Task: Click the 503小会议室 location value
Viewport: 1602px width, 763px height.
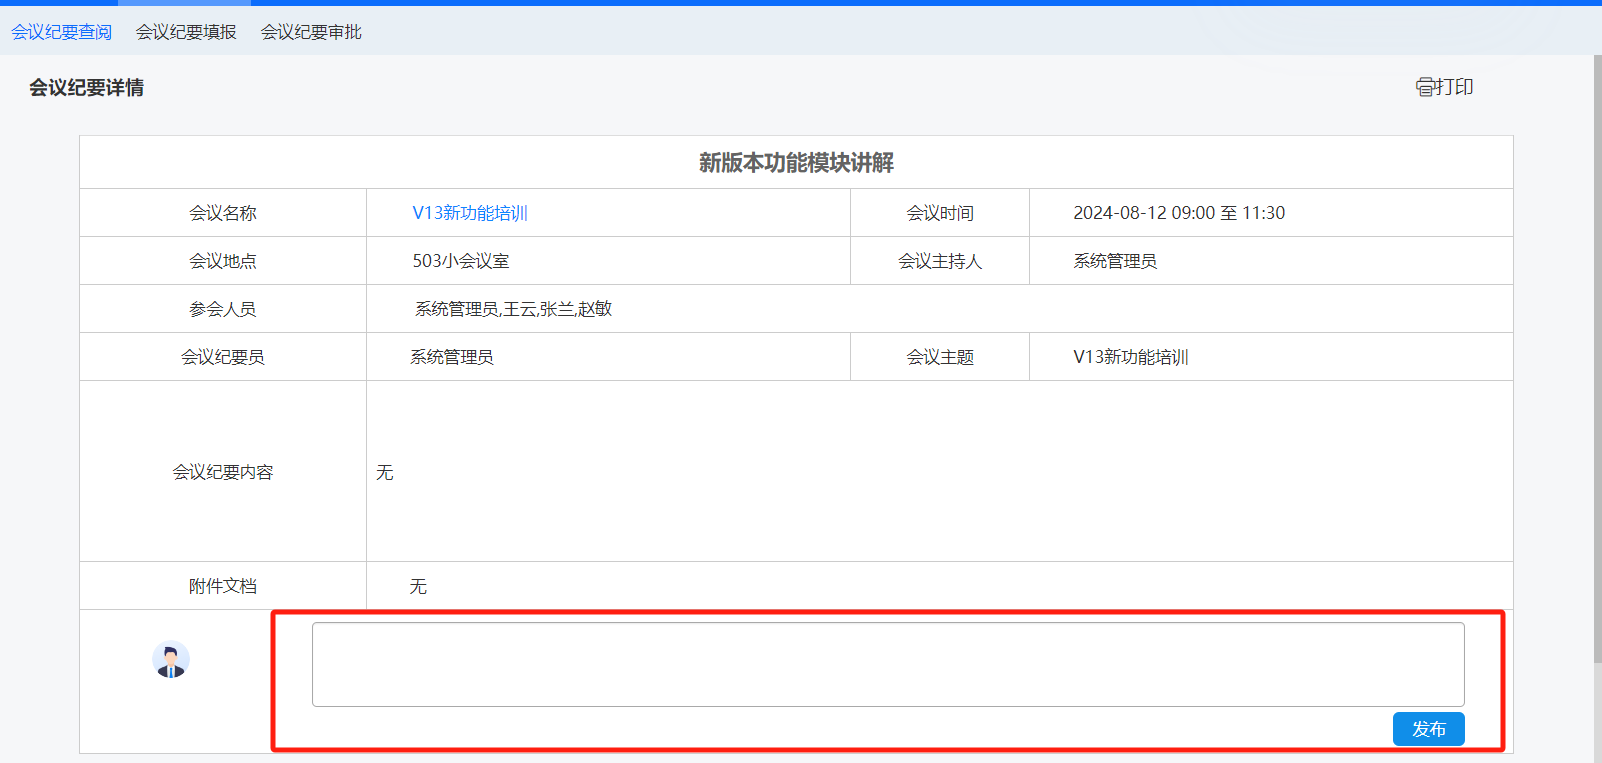Action: click(461, 261)
